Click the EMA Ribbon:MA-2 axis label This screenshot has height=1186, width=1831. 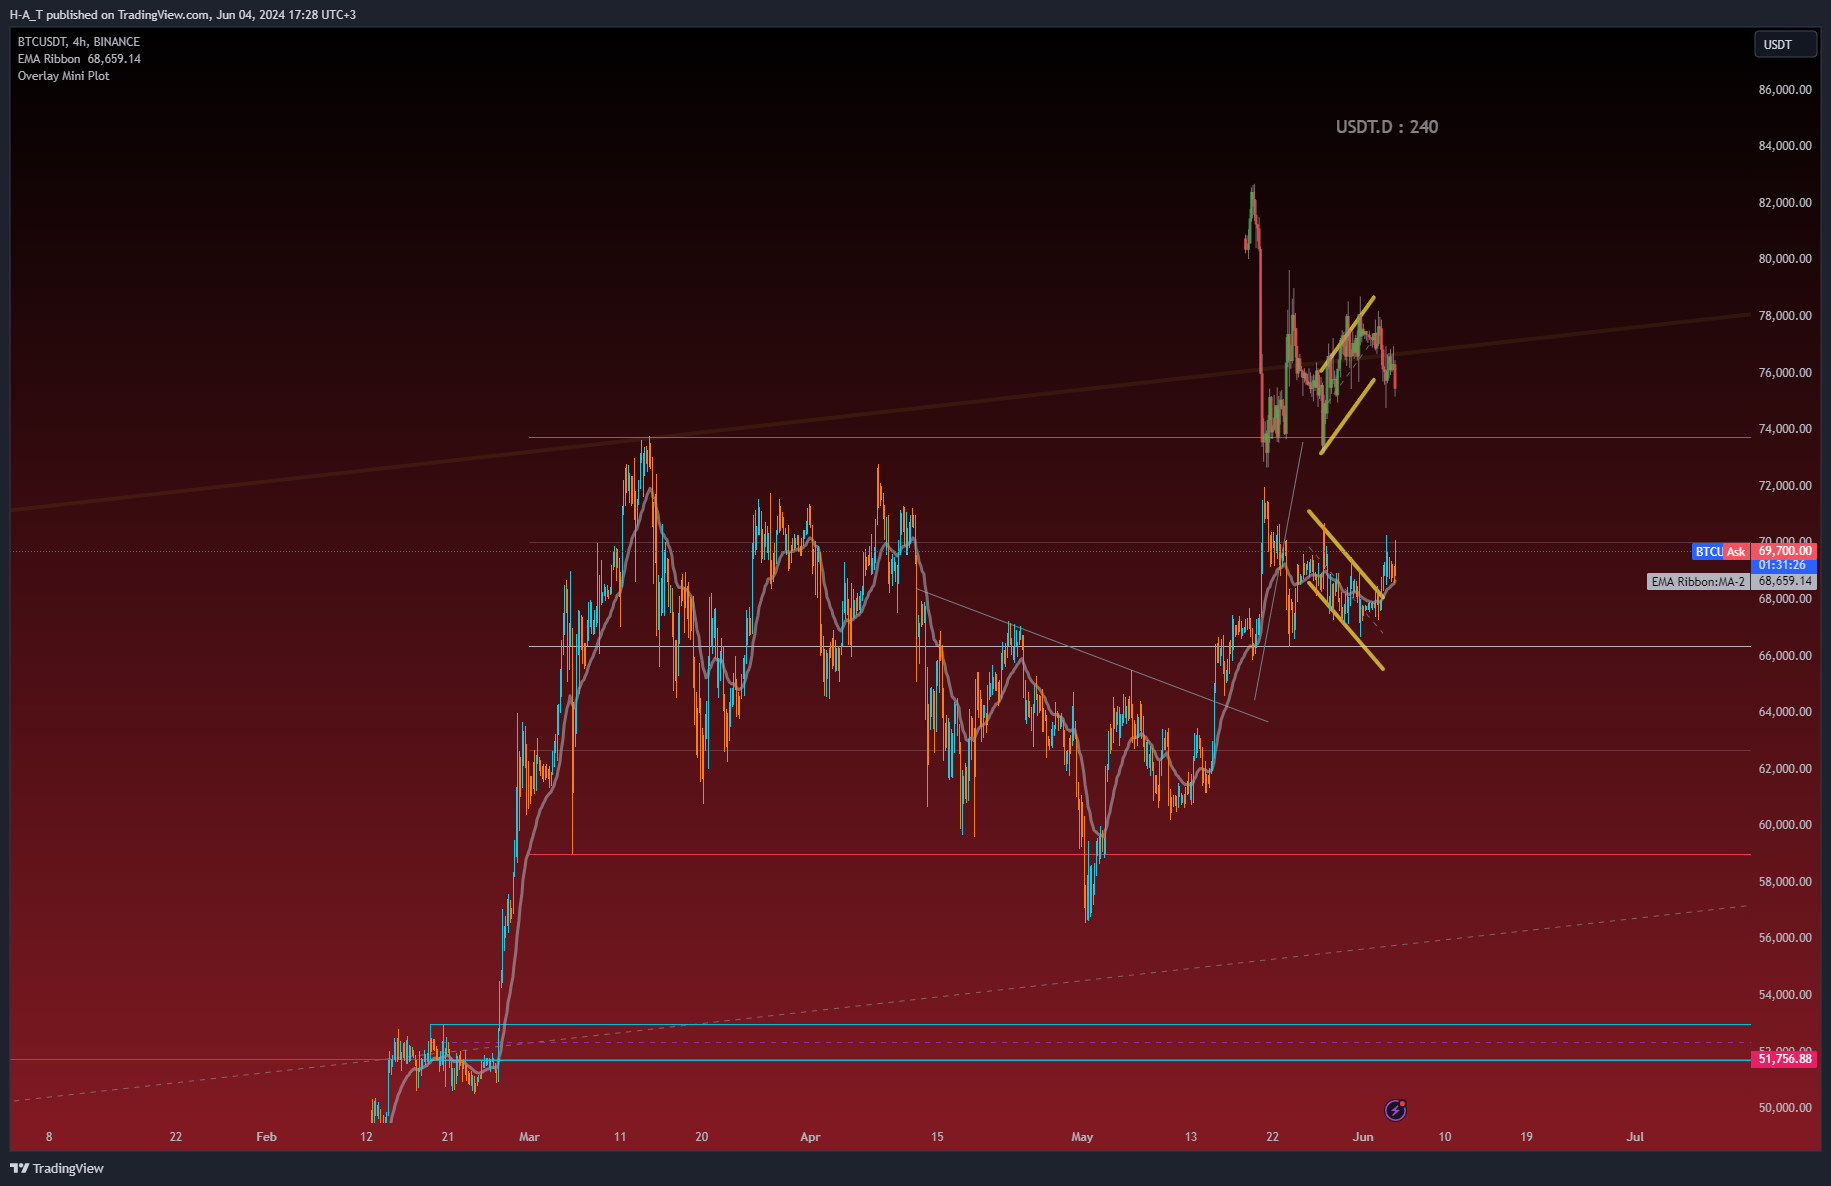click(1698, 581)
